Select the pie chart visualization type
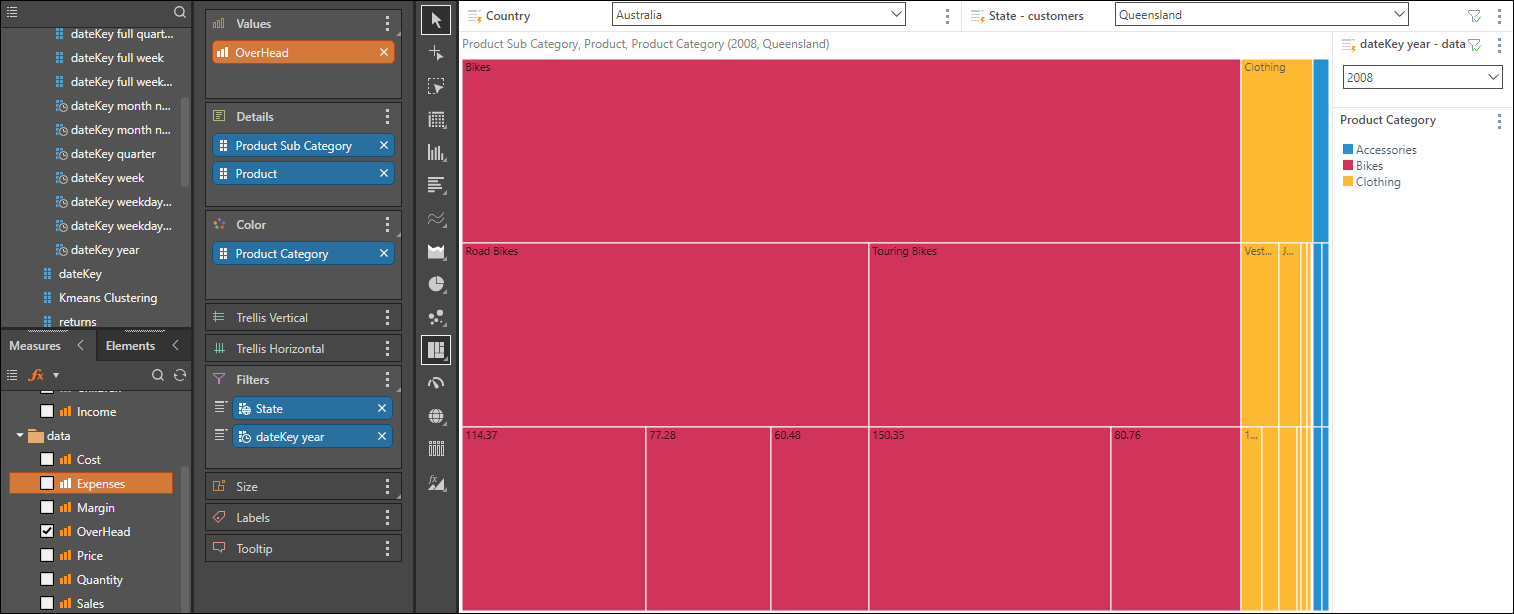This screenshot has width=1514, height=614. [436, 284]
